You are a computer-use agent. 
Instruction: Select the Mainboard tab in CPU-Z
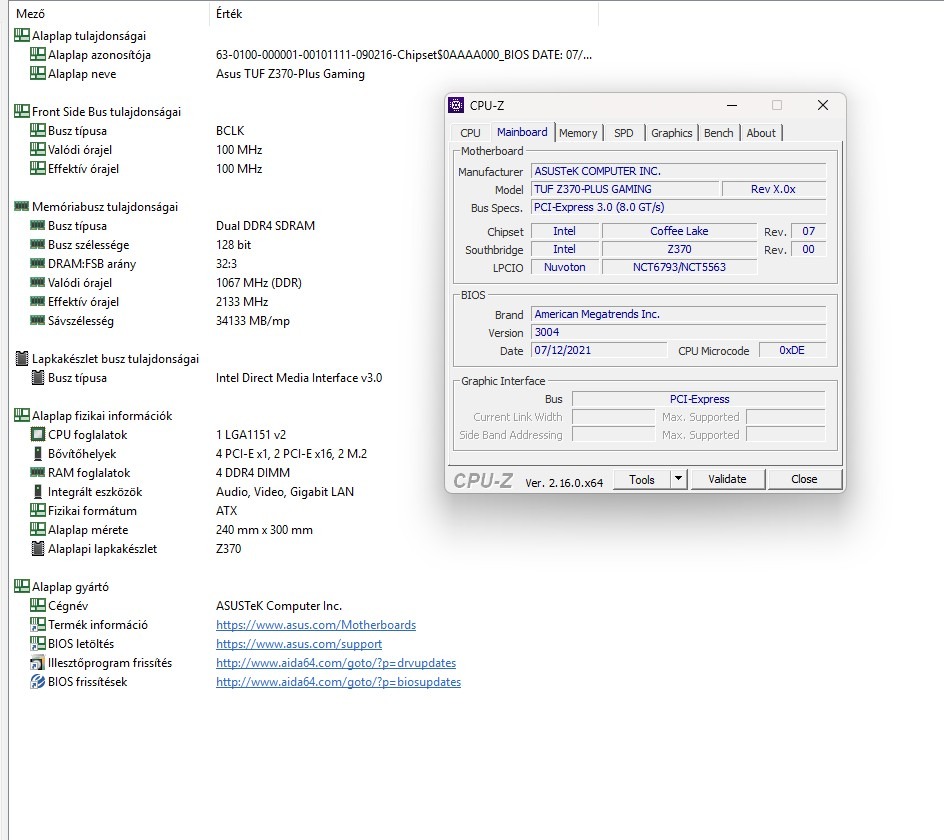click(522, 132)
